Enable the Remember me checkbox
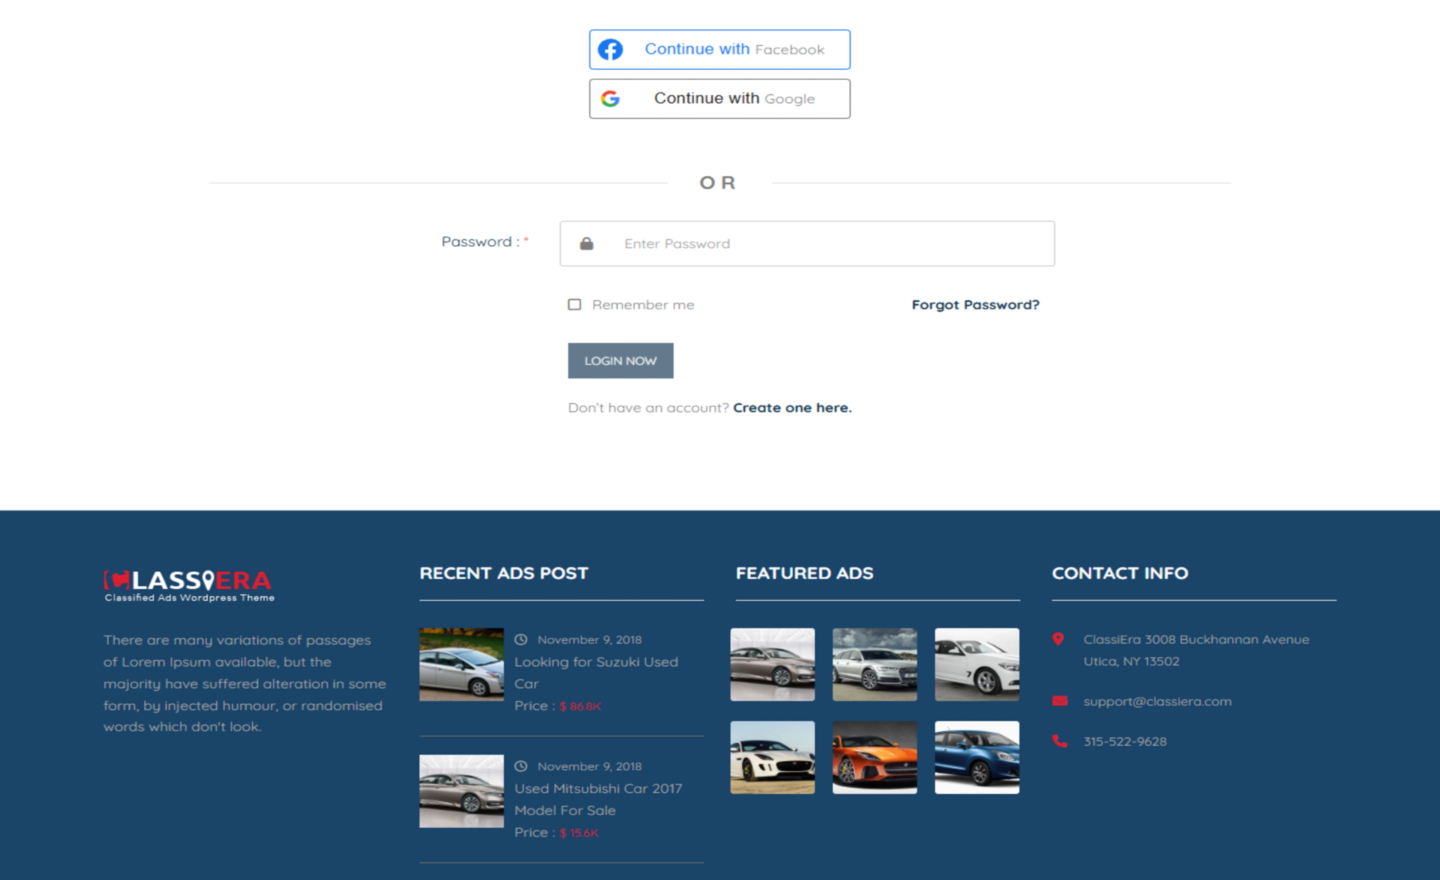This screenshot has height=880, width=1440. [x=575, y=305]
